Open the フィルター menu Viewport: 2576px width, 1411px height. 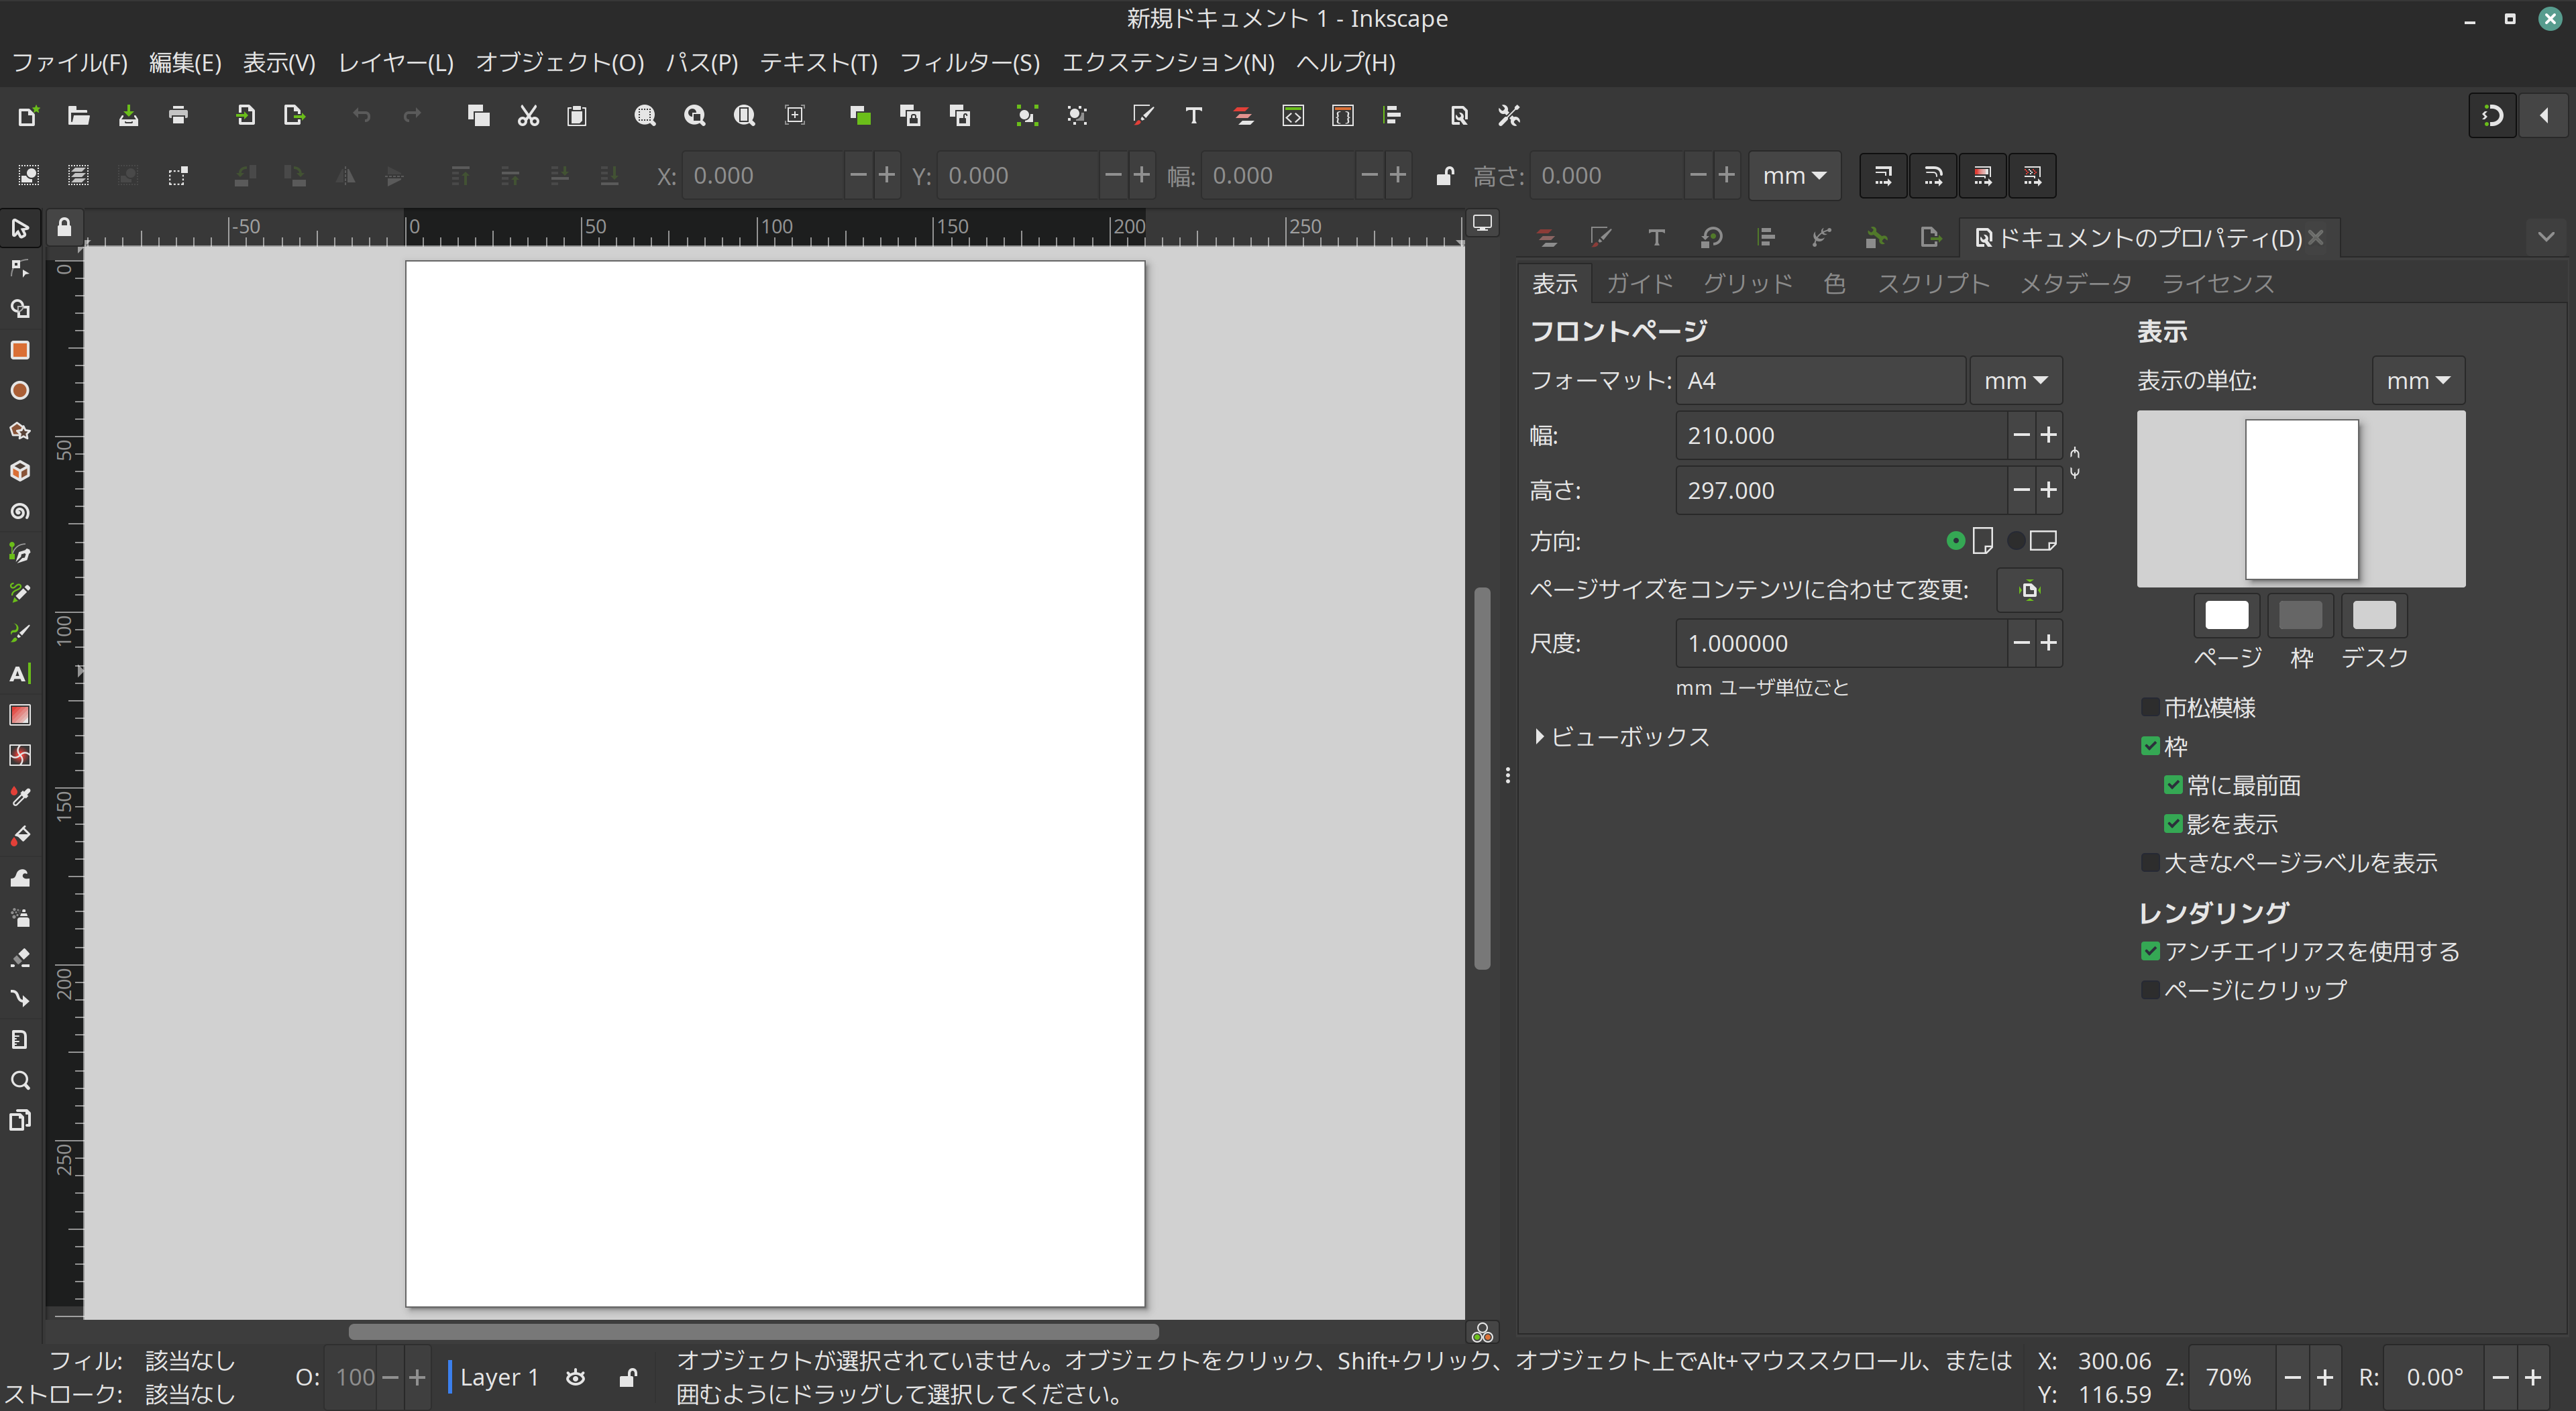pyautogui.click(x=968, y=62)
